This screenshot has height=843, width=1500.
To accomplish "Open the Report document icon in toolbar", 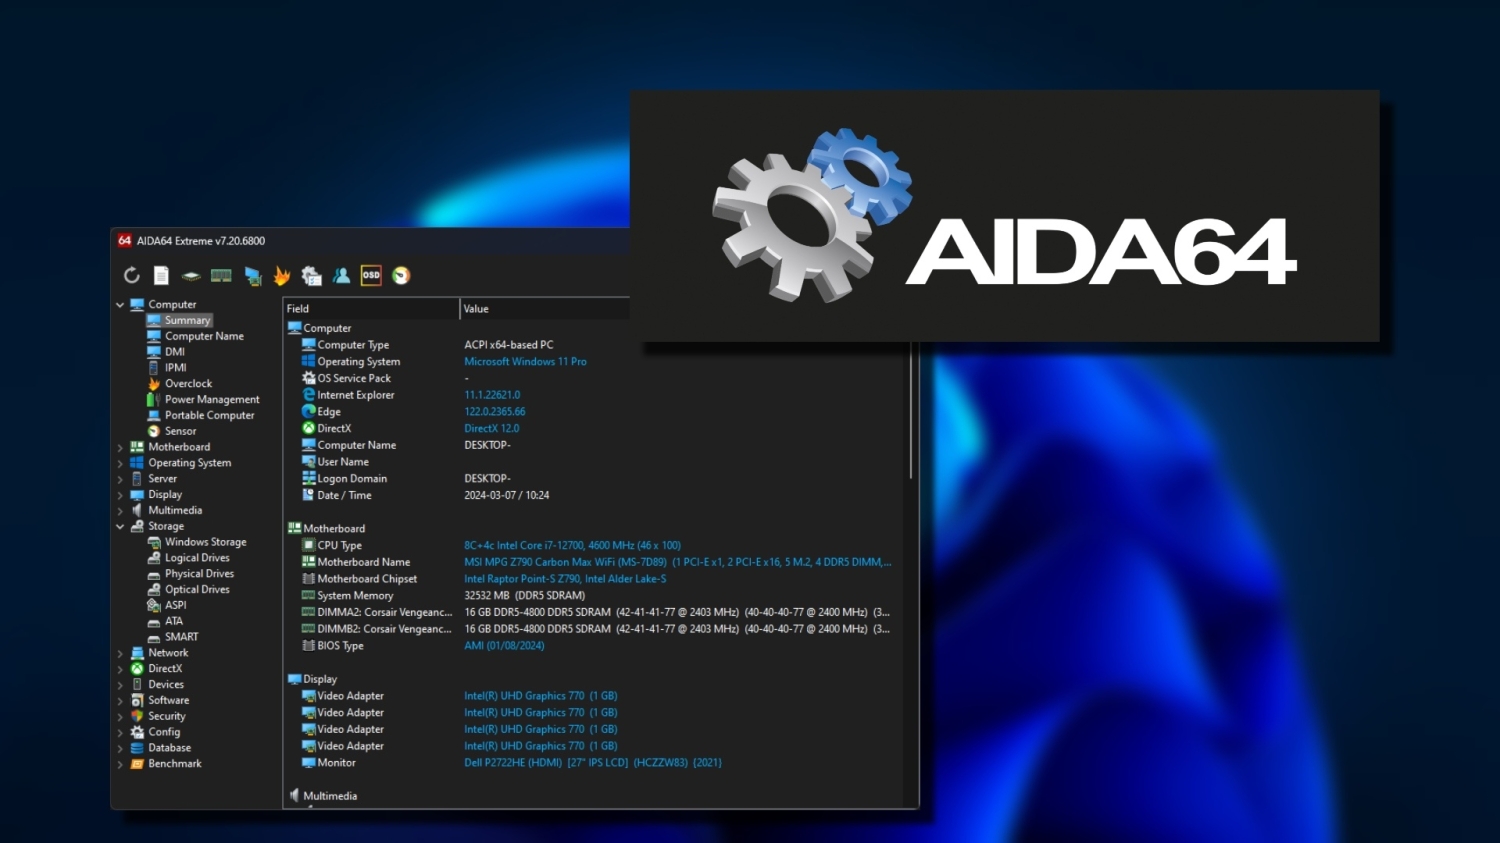I will 161,276.
